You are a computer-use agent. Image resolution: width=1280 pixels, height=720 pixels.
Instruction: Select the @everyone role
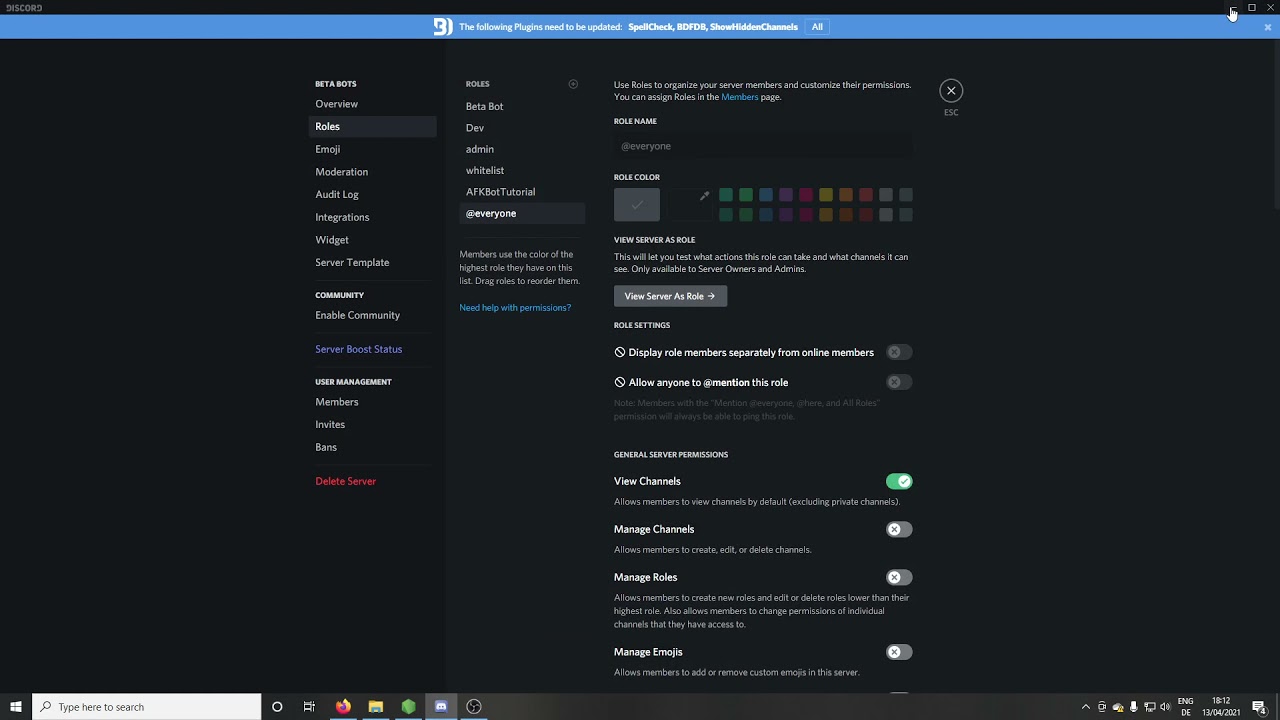tap(522, 213)
